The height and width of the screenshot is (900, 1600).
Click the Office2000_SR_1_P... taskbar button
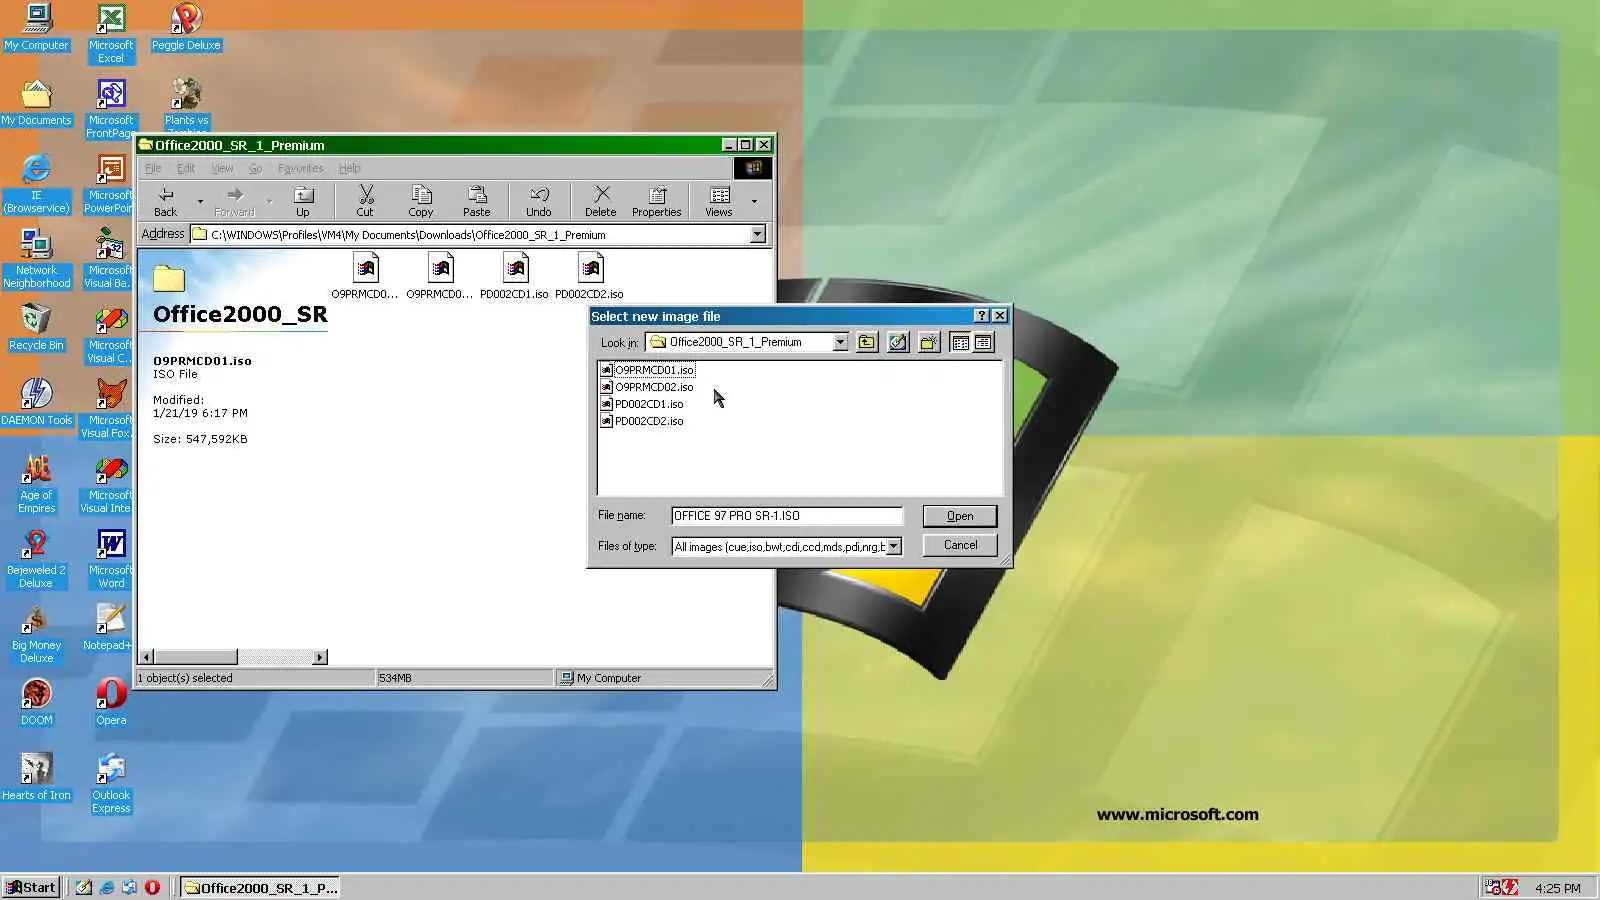(261, 887)
